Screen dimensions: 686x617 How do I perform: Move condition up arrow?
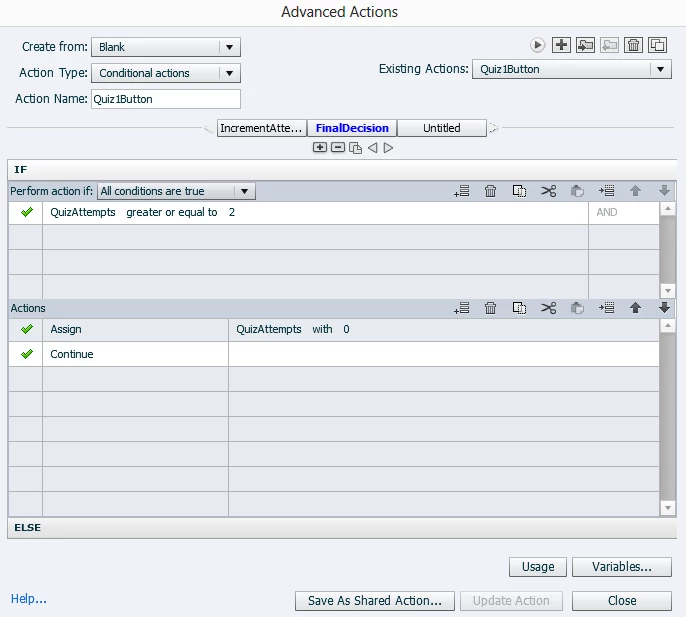click(x=635, y=191)
